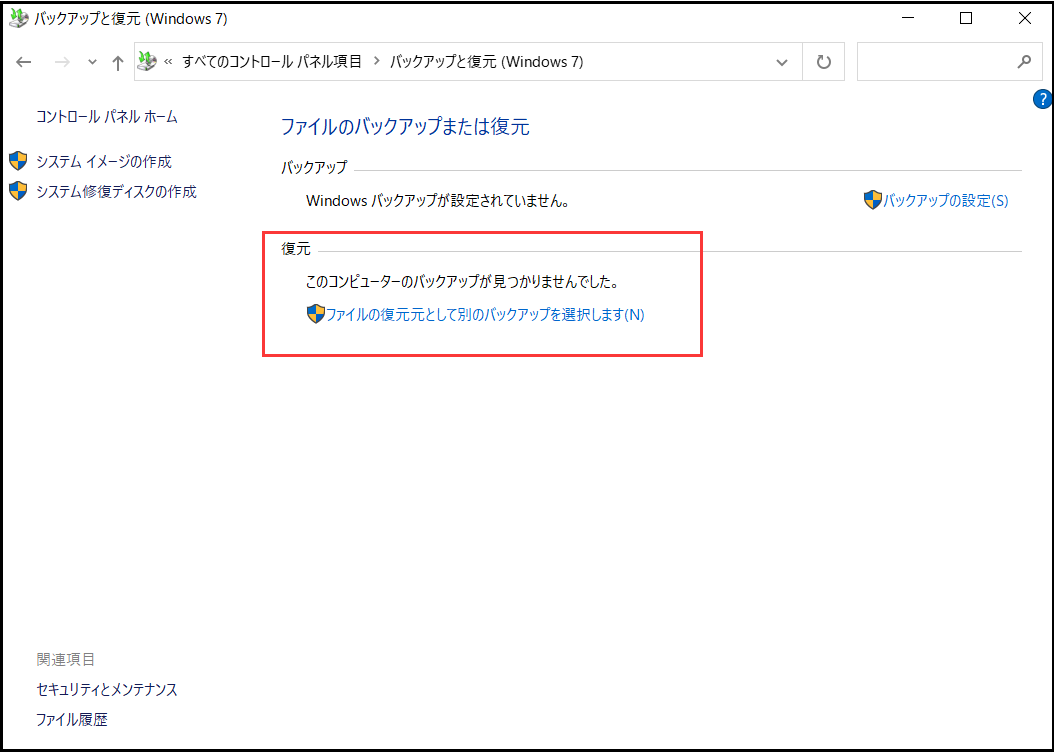Open システム修復ディスクの作成 link
1054x752 pixels.
[x=116, y=192]
